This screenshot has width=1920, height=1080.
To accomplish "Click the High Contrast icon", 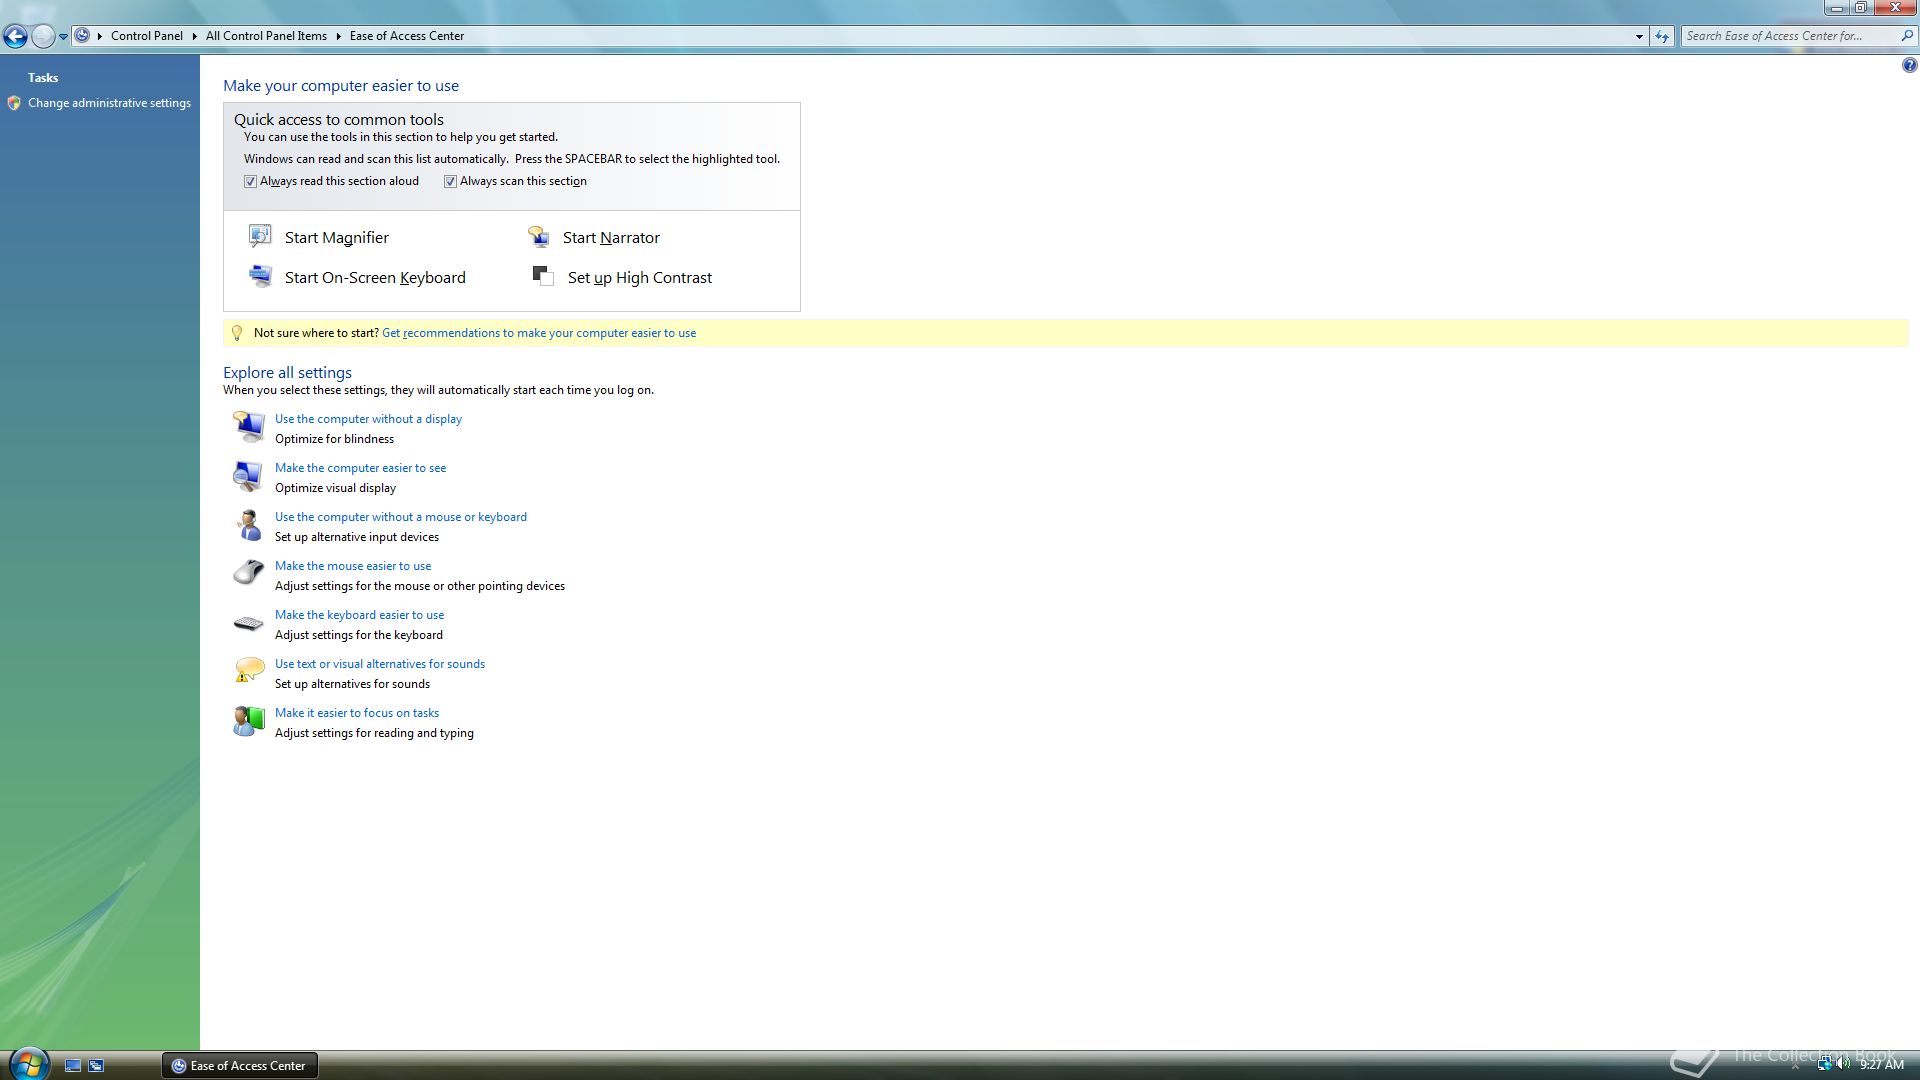I will coord(543,276).
